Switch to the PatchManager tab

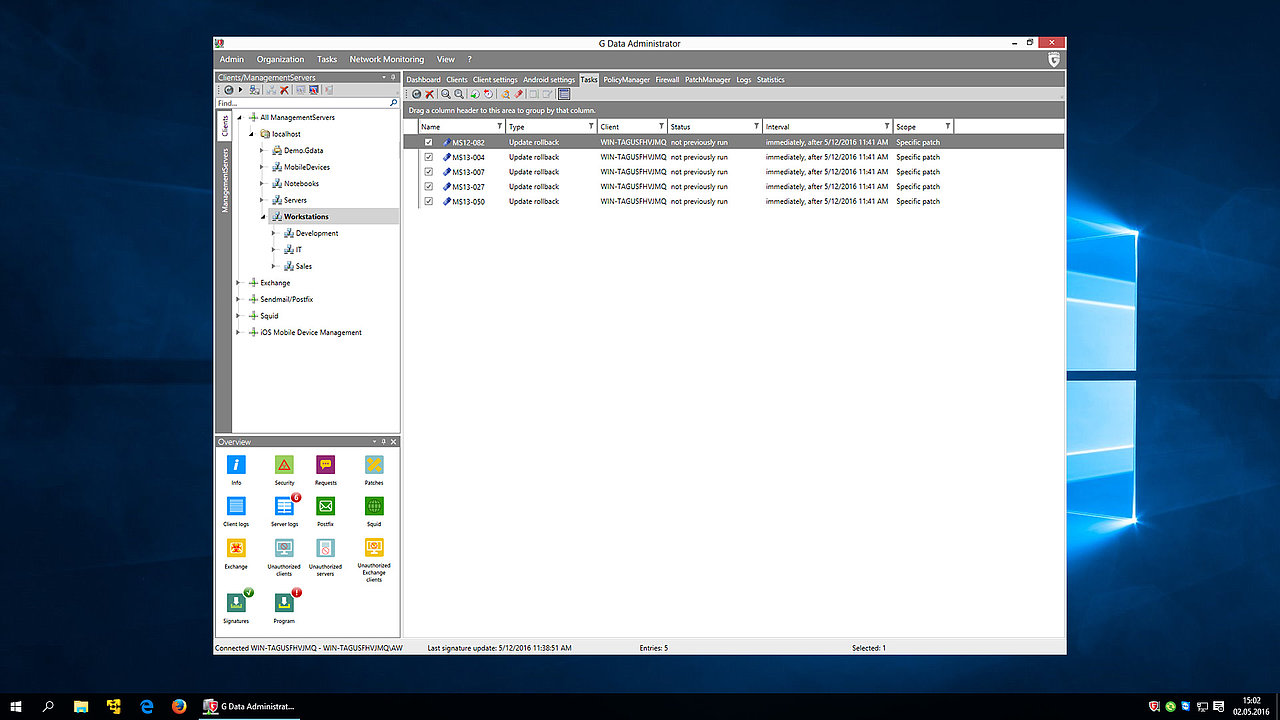tap(707, 80)
